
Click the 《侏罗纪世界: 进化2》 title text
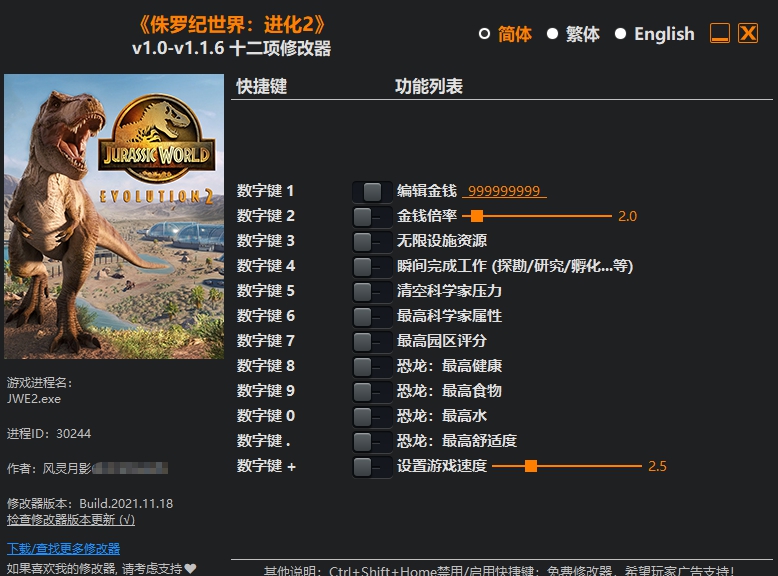(232, 24)
